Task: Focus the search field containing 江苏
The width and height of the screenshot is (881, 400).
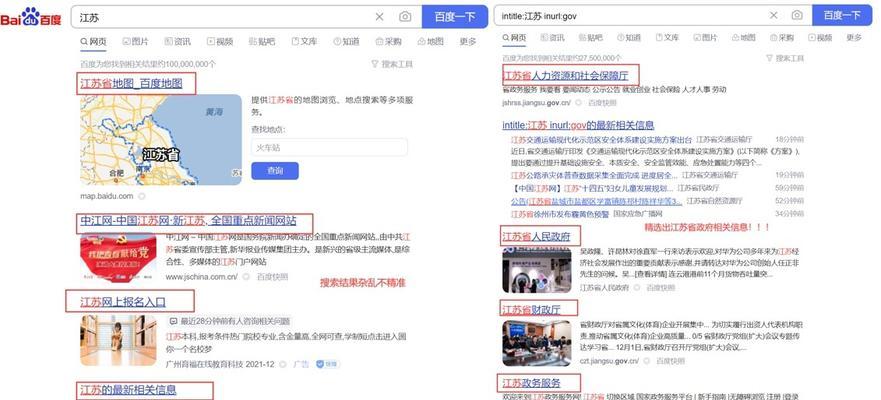Action: [x=225, y=17]
